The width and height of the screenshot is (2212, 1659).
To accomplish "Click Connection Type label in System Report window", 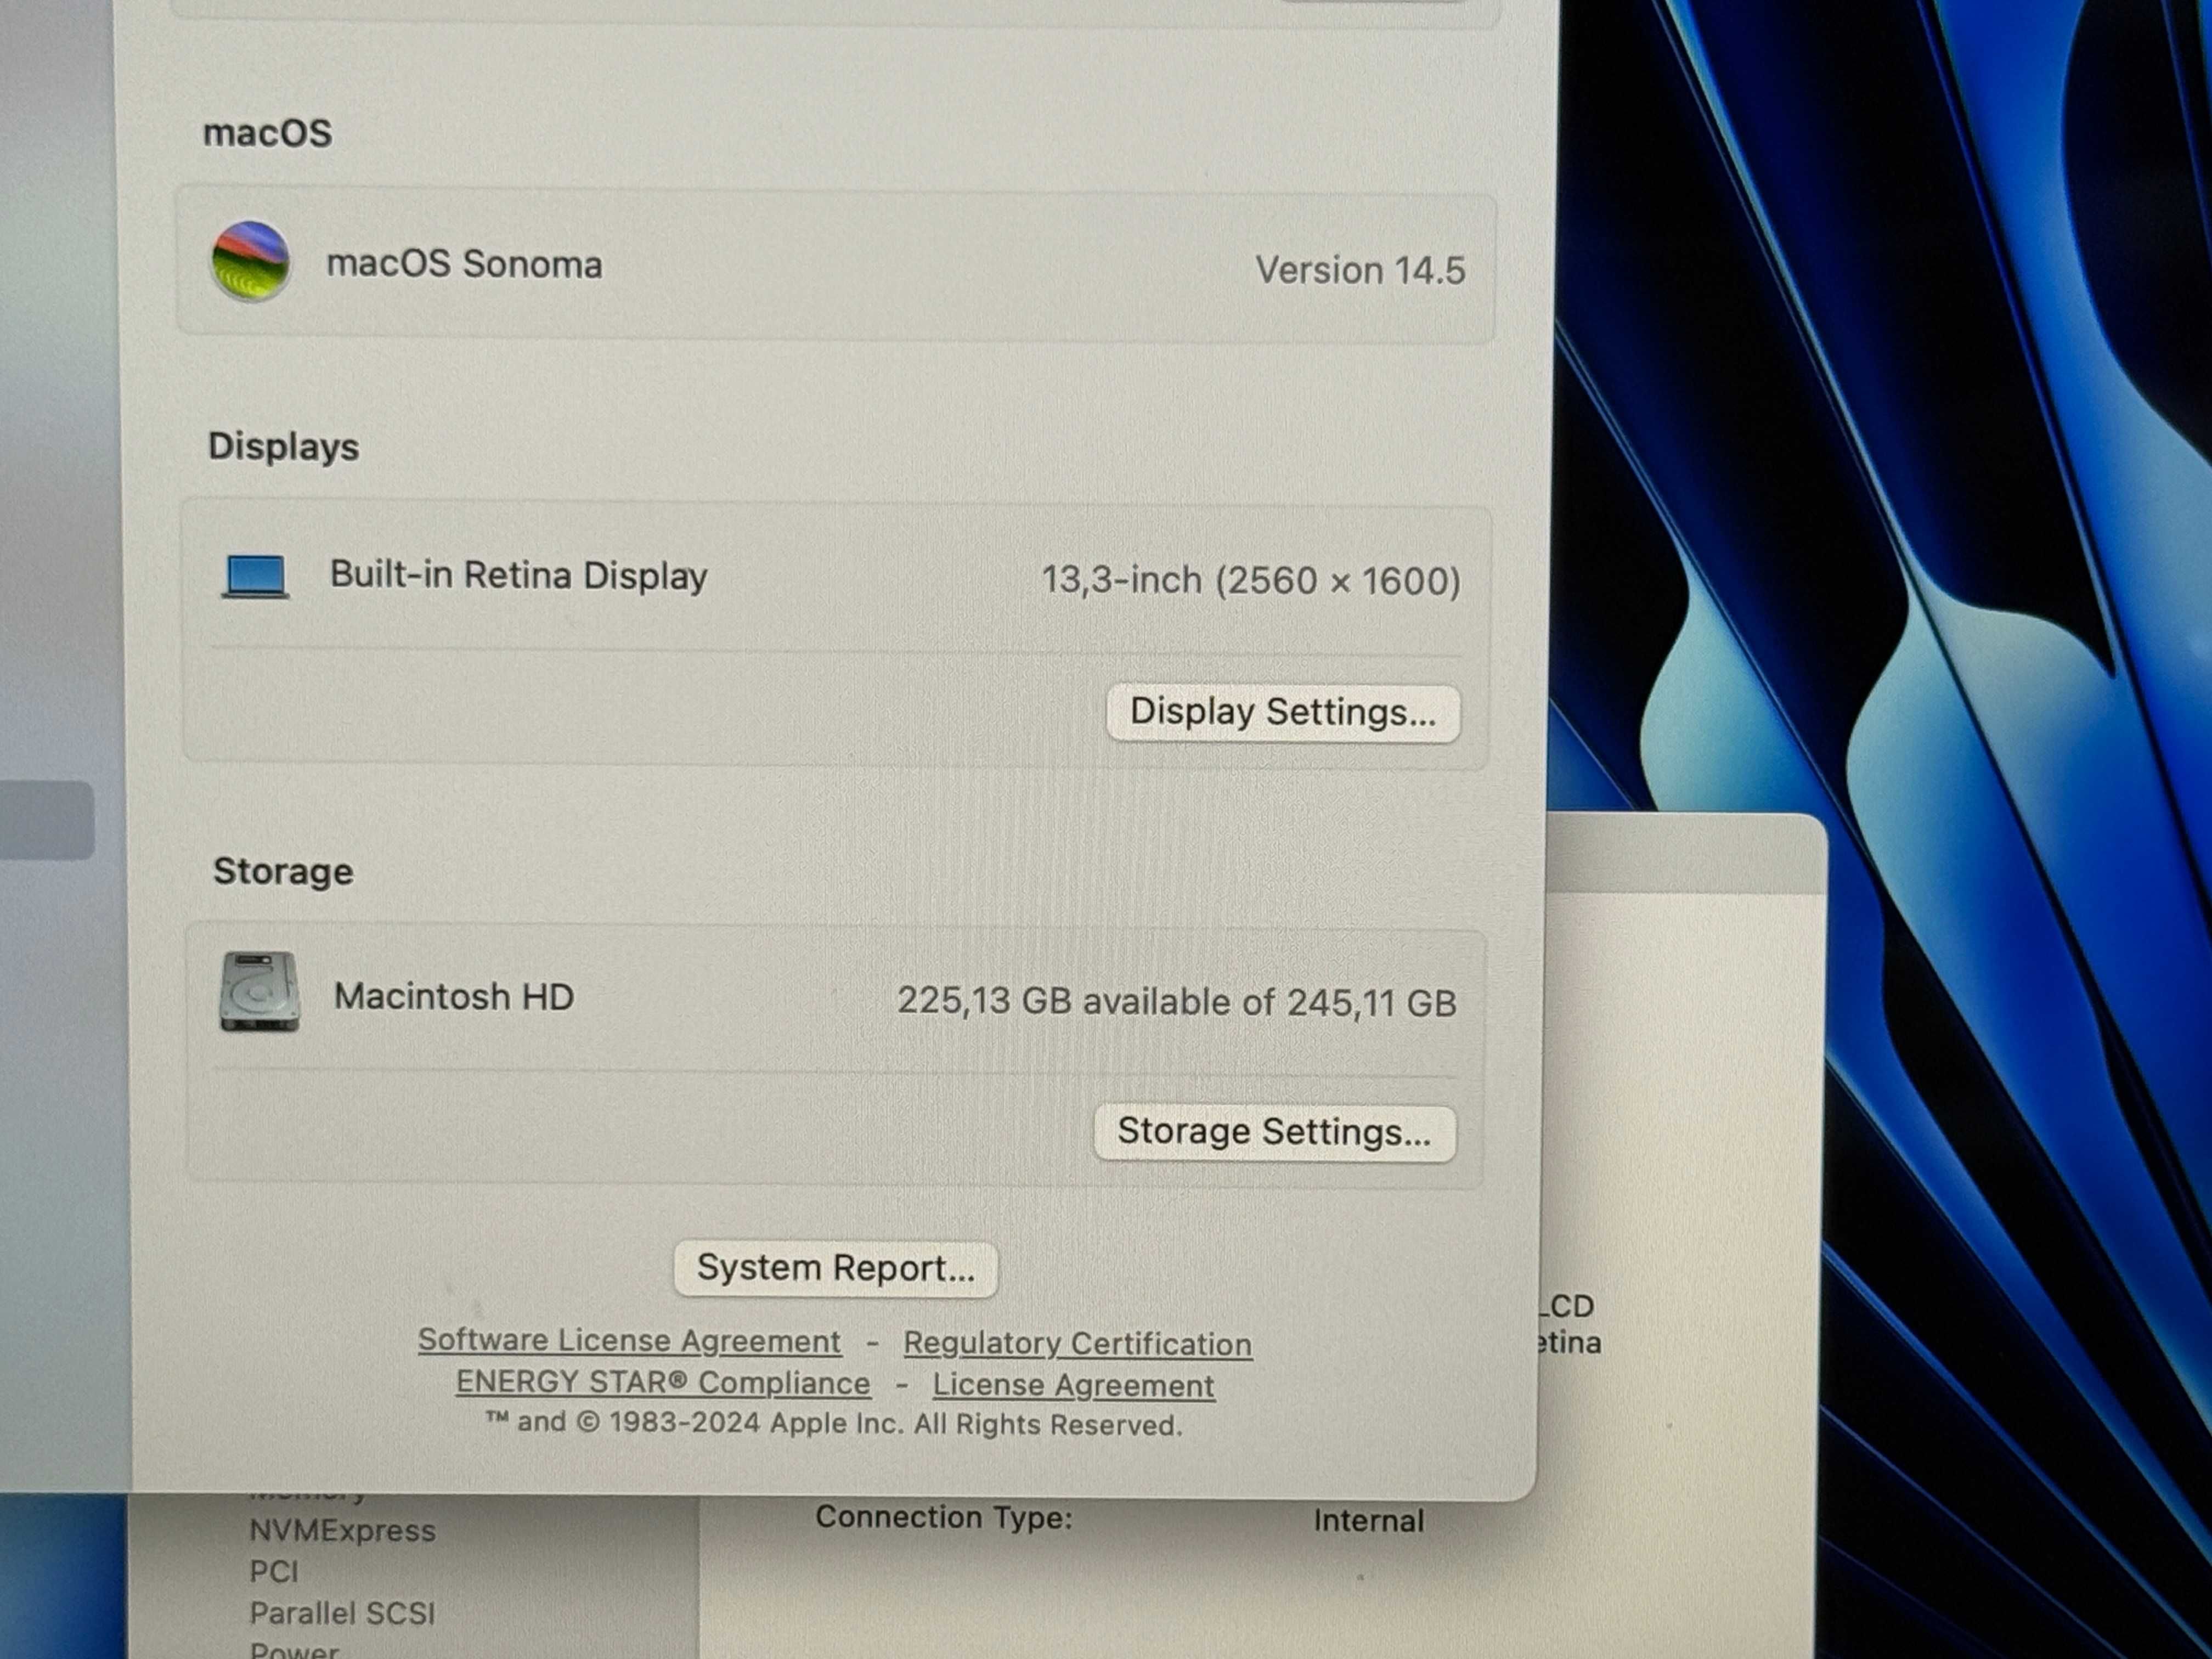I will point(943,1517).
